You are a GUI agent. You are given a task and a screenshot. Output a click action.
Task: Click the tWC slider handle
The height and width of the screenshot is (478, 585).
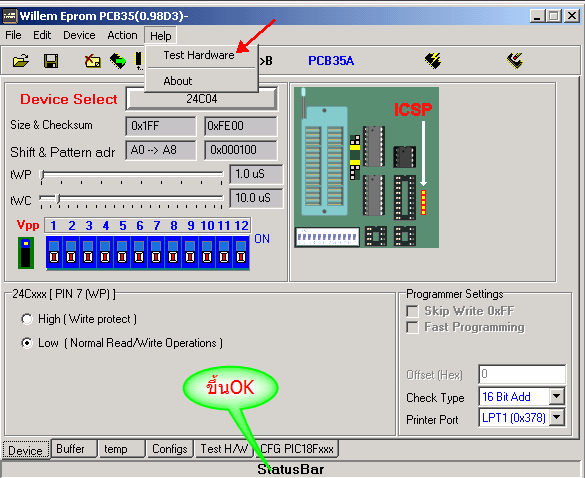pos(57,198)
